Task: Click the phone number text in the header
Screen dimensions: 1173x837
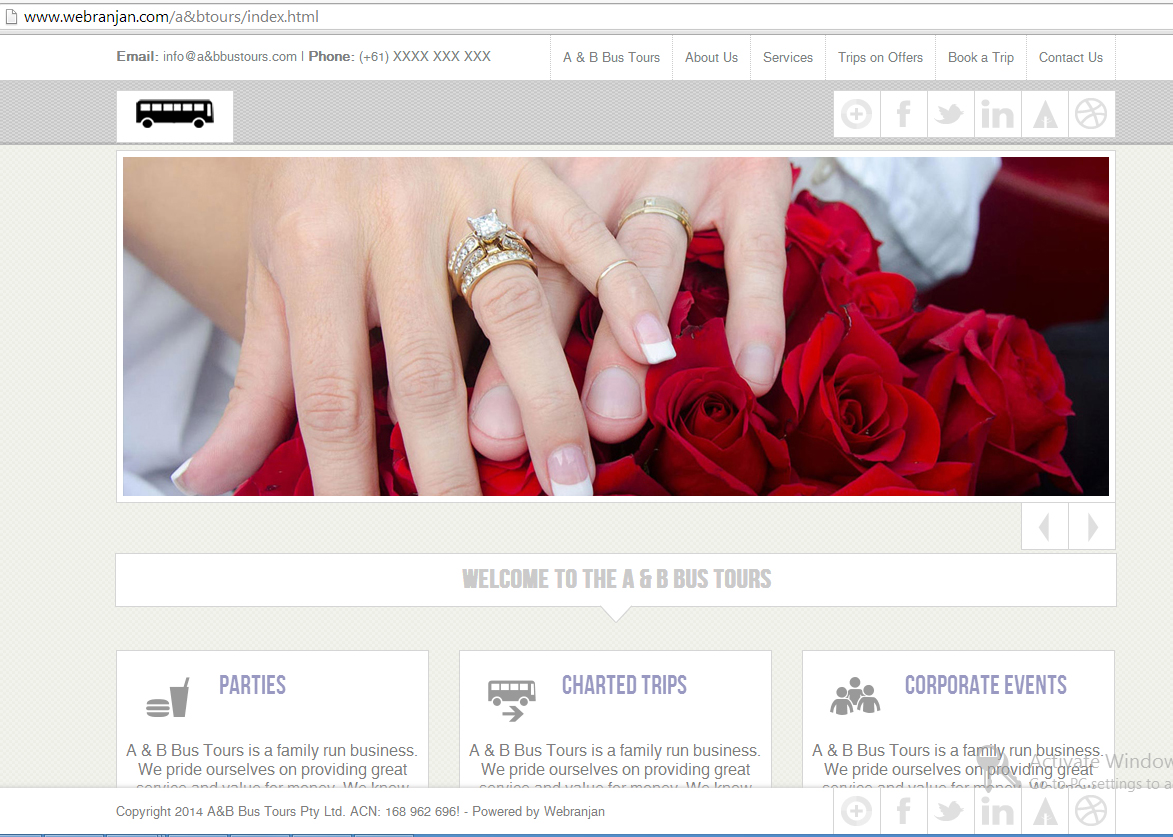Action: tap(425, 57)
